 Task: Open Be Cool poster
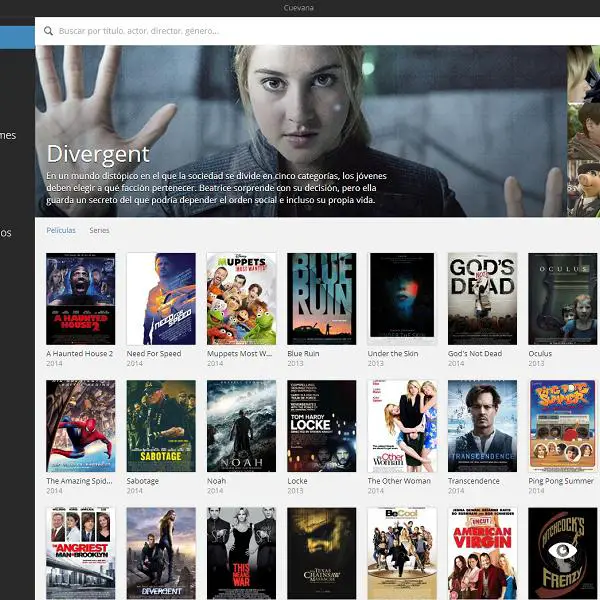(x=402, y=553)
